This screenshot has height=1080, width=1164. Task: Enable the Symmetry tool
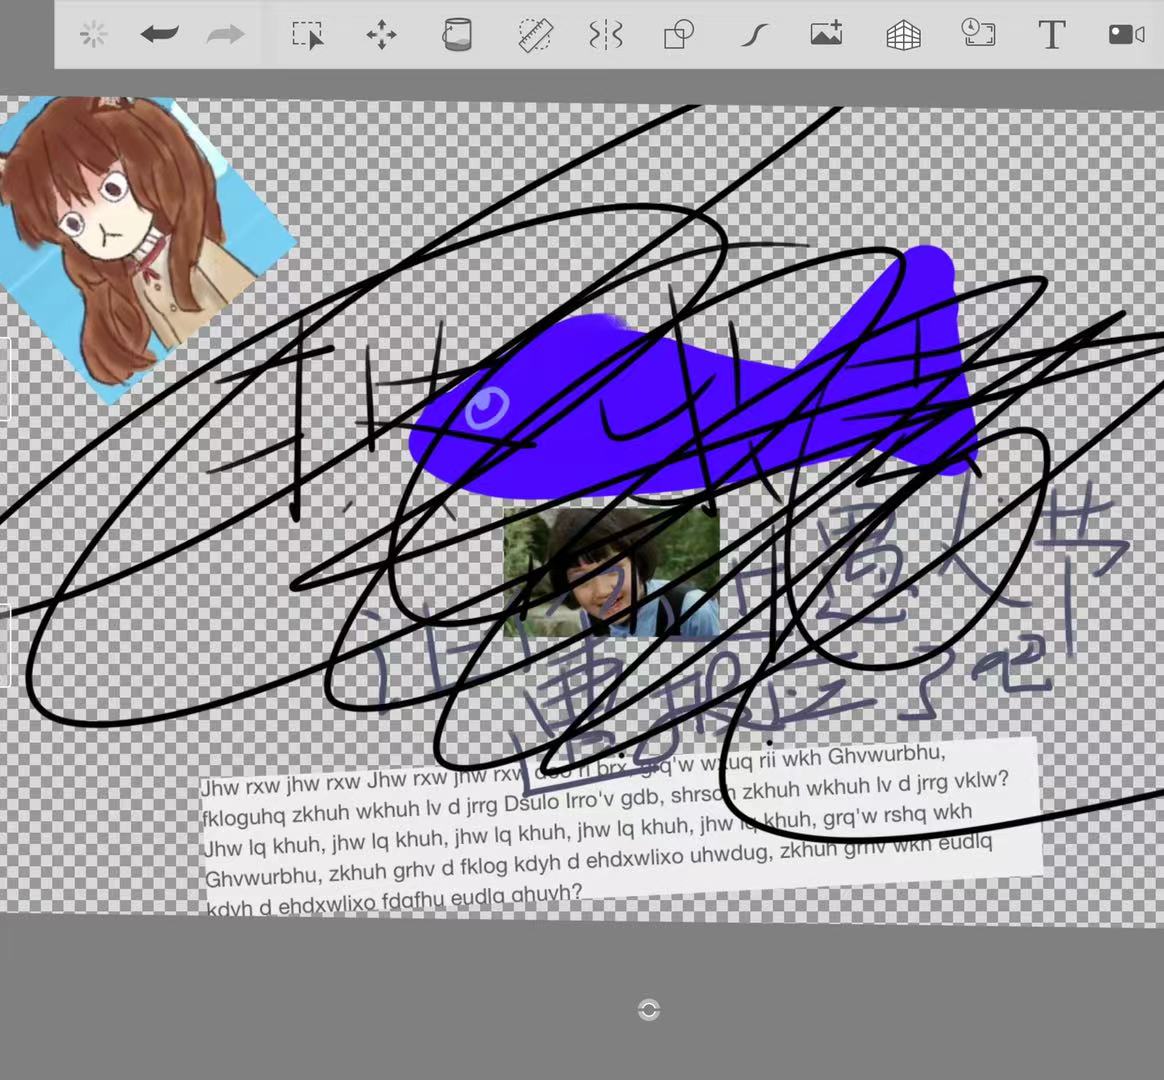(606, 35)
